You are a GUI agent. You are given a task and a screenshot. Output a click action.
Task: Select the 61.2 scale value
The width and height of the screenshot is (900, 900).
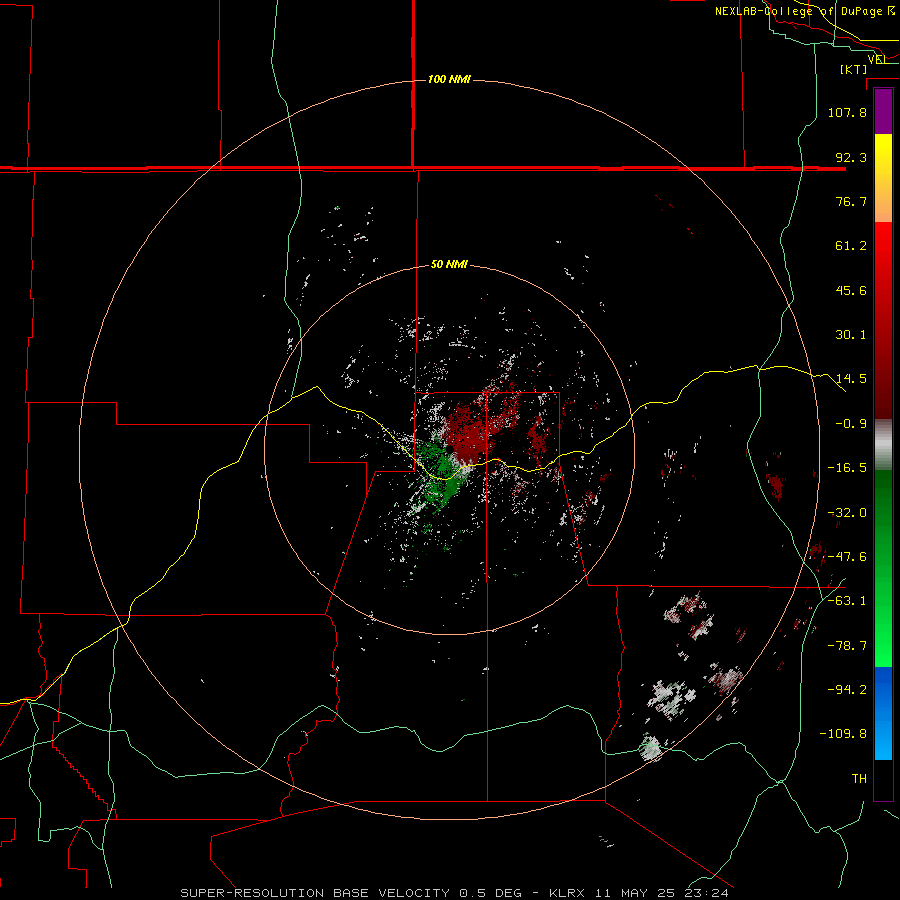click(851, 246)
